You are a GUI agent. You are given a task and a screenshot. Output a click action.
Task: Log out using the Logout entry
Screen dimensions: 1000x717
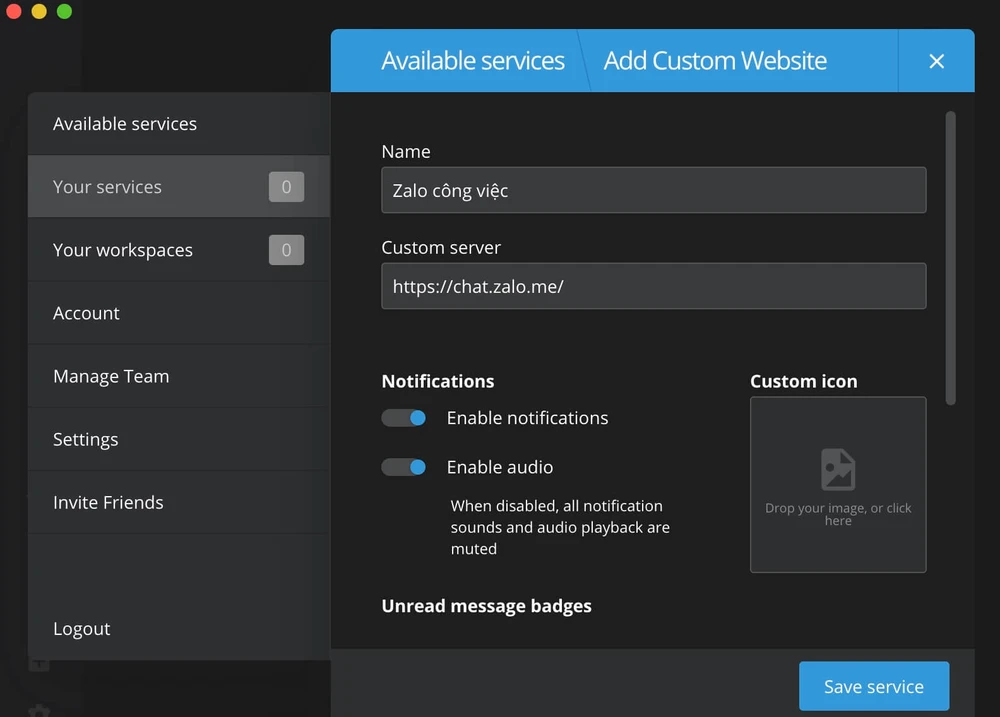82,629
